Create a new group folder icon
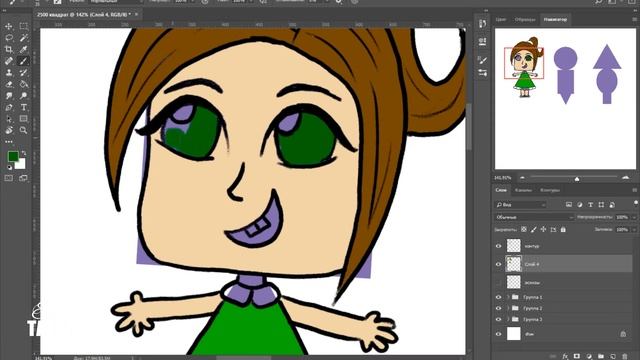The image size is (640, 360). tap(601, 356)
